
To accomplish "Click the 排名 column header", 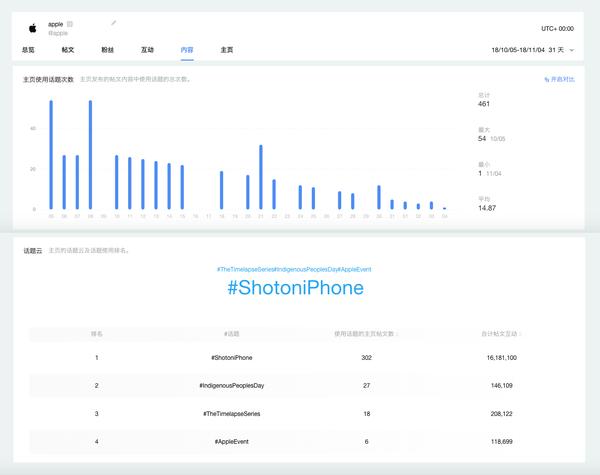I will coord(96,334).
